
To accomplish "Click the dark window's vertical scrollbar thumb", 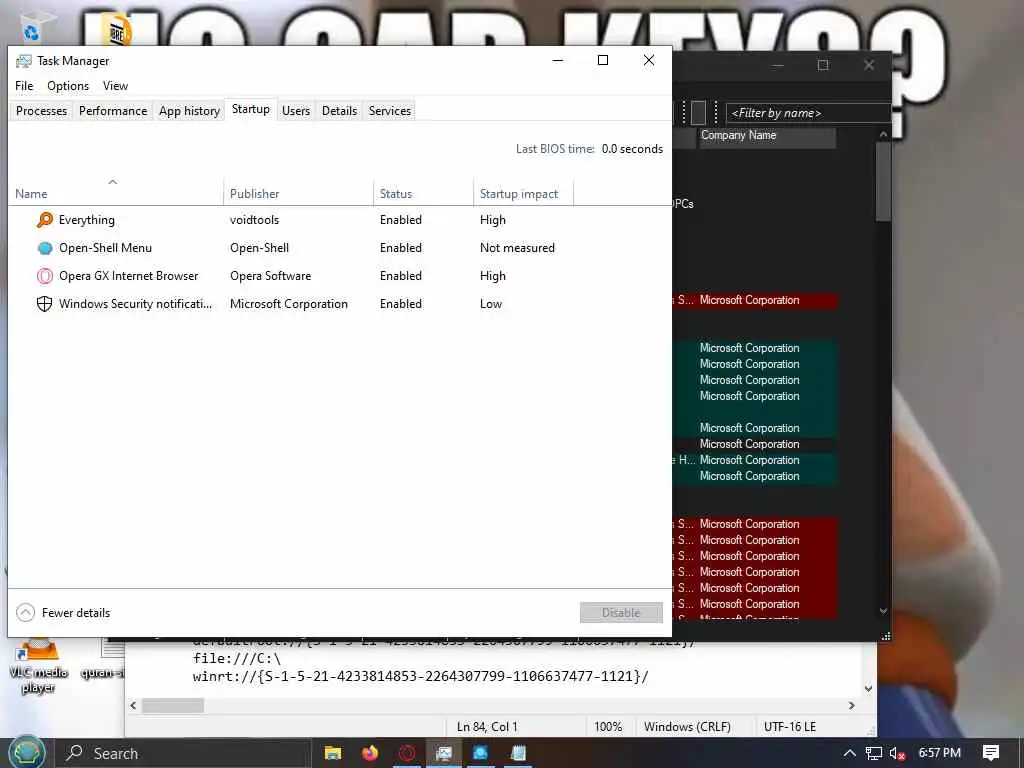I will [883, 182].
